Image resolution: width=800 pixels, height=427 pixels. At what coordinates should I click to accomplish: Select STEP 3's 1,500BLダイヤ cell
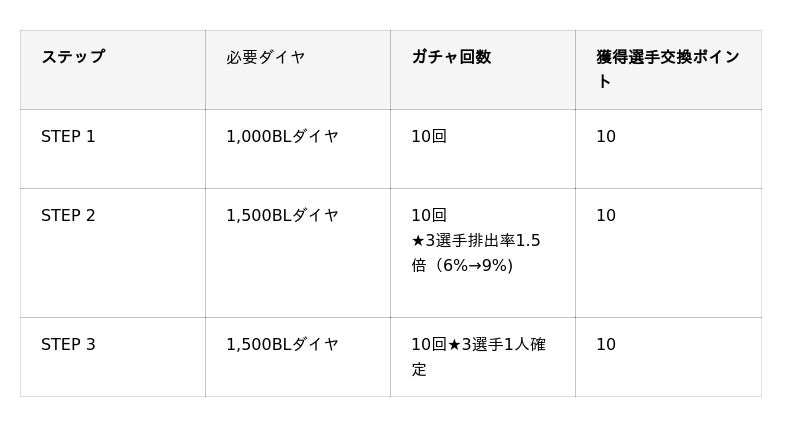click(282, 345)
